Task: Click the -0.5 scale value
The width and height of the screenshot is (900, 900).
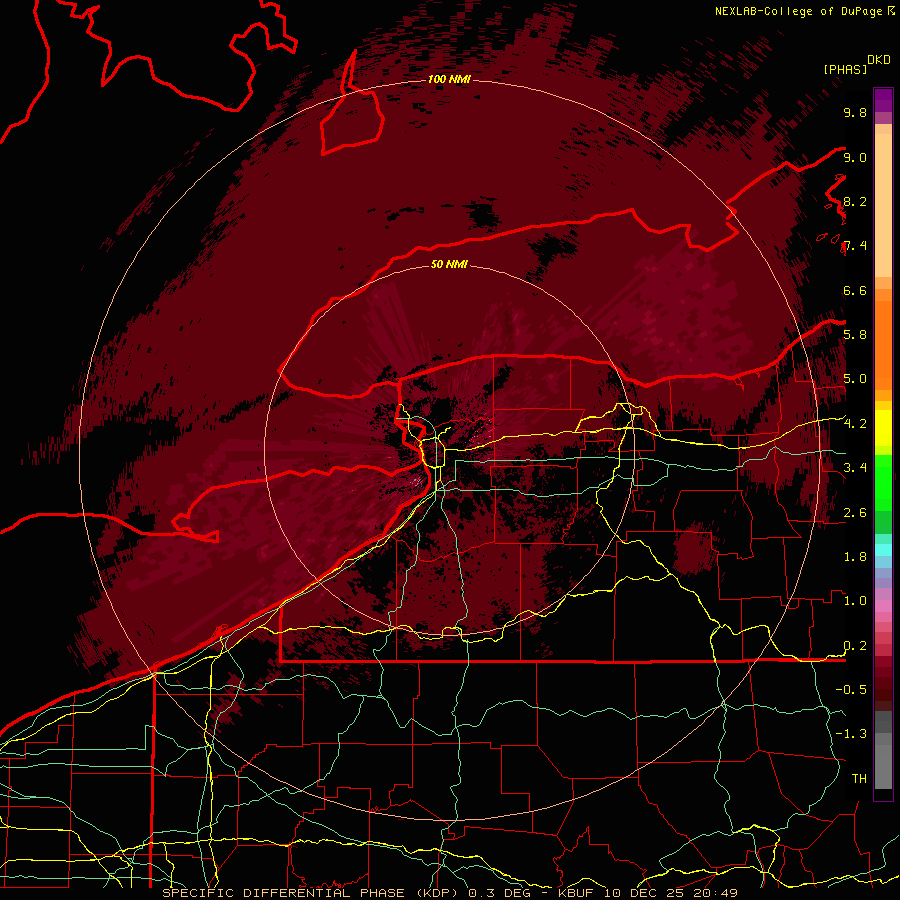Action: (851, 690)
